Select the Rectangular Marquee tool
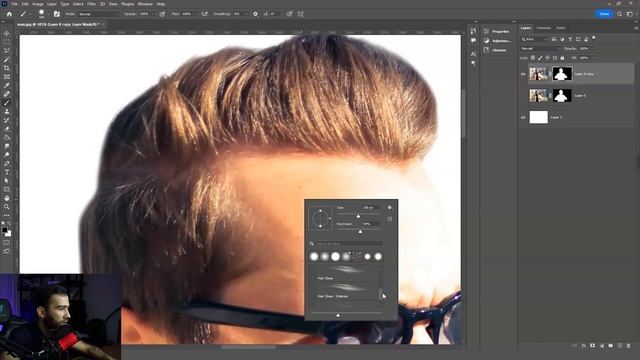 (x=7, y=42)
